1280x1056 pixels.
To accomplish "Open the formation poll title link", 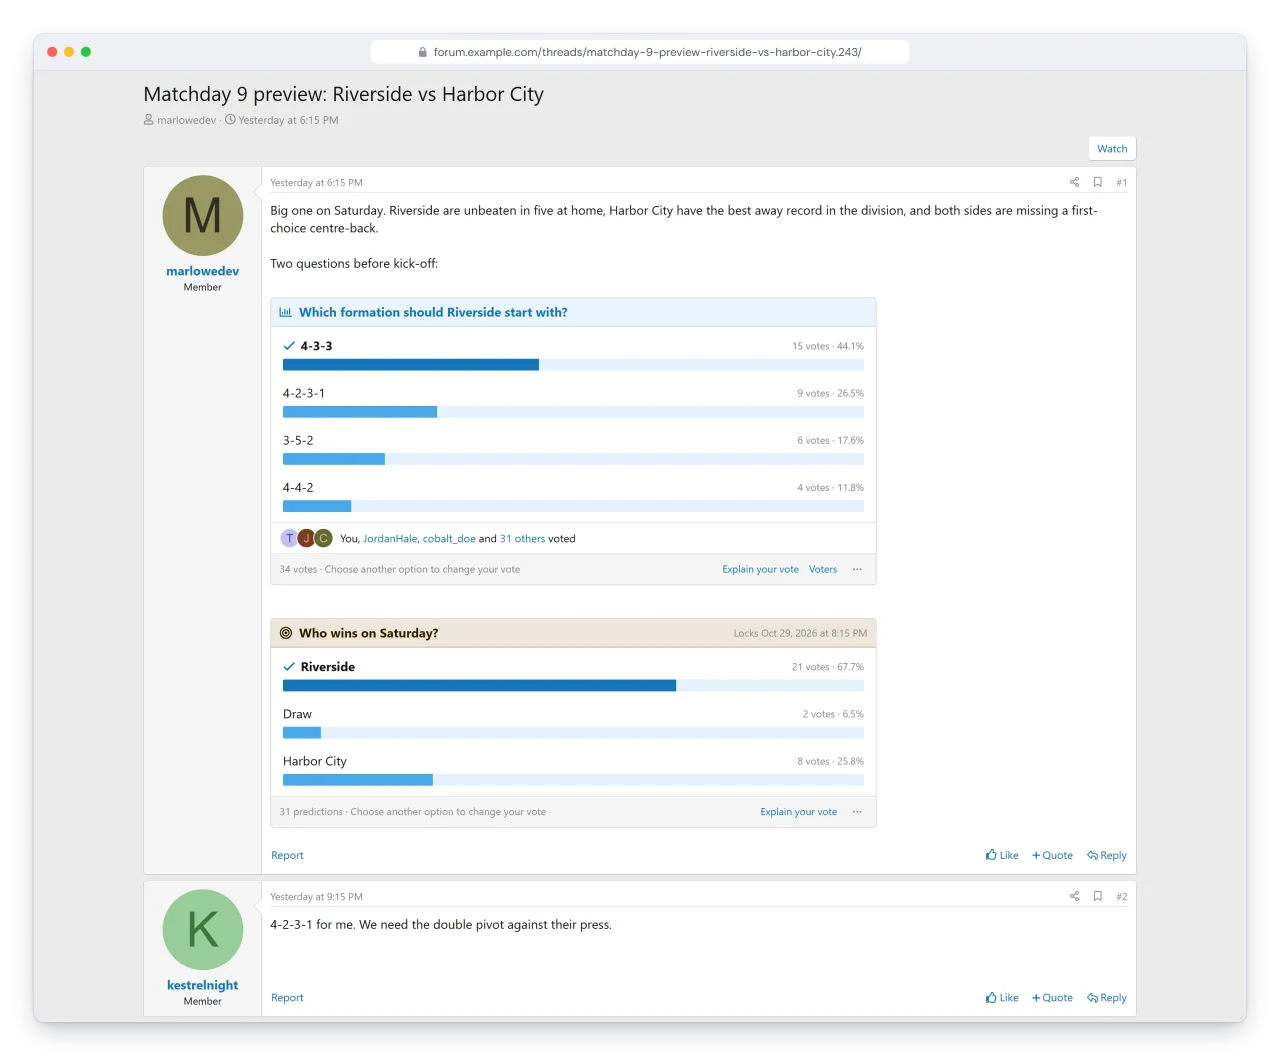I will [433, 312].
